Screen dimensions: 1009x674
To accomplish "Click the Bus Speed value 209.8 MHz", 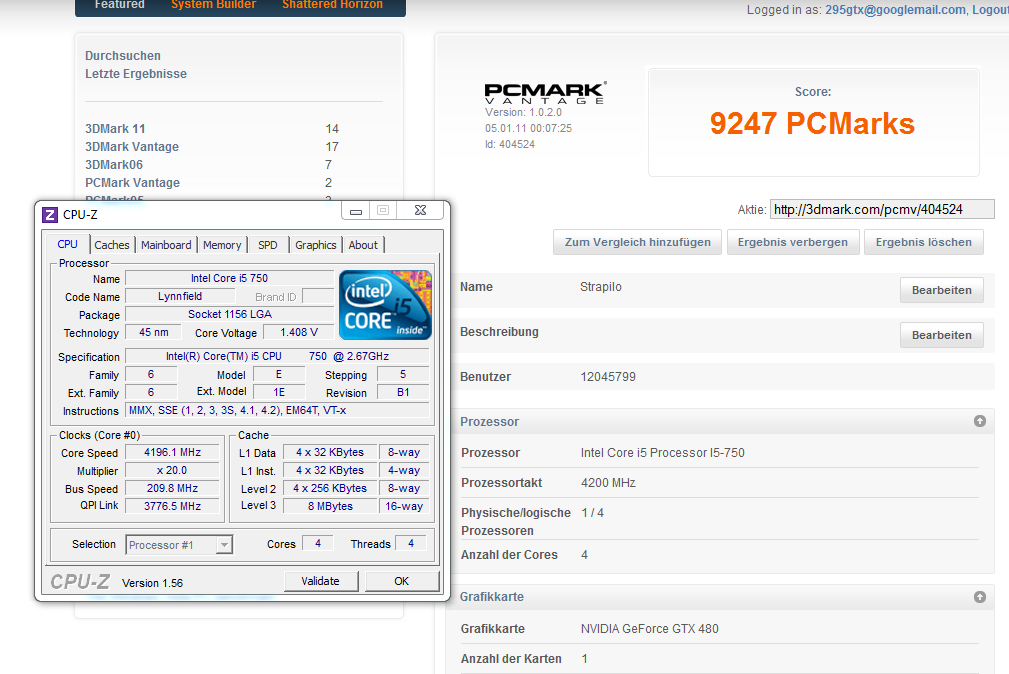I will pos(172,489).
